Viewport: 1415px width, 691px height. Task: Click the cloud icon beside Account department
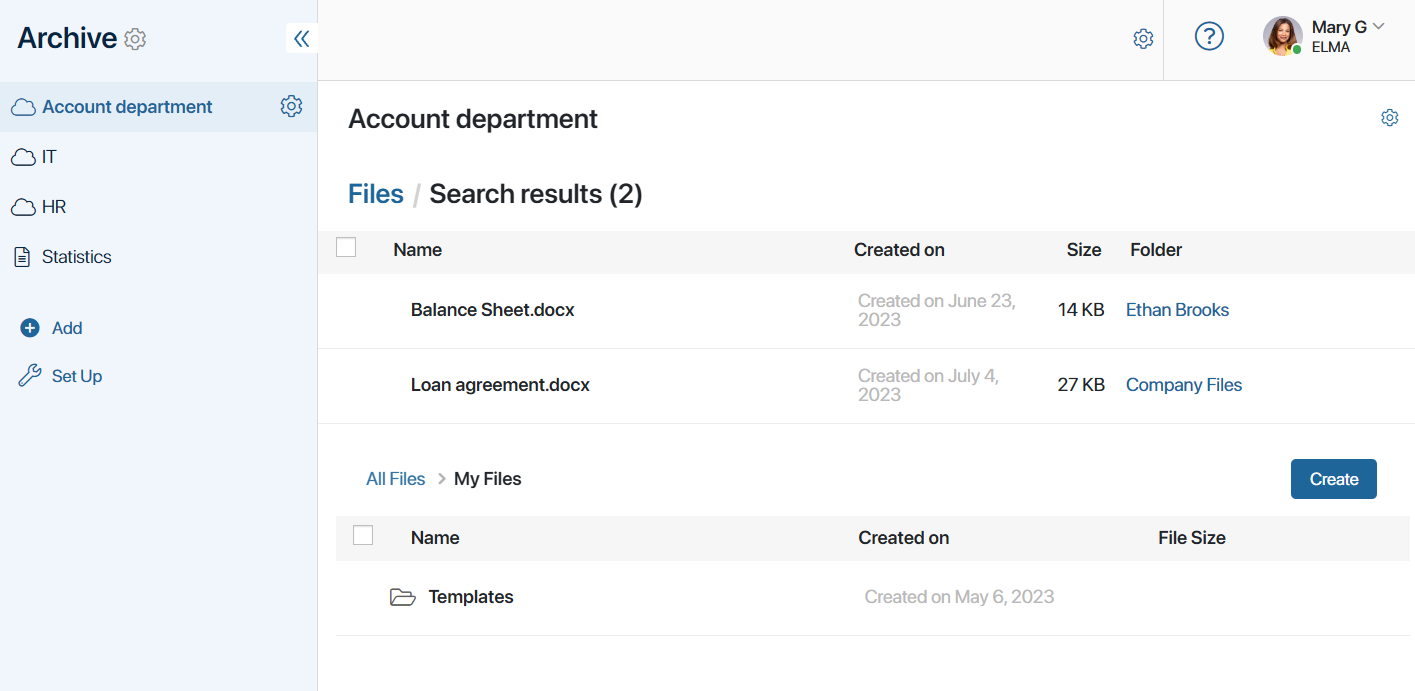pyautogui.click(x=23, y=107)
